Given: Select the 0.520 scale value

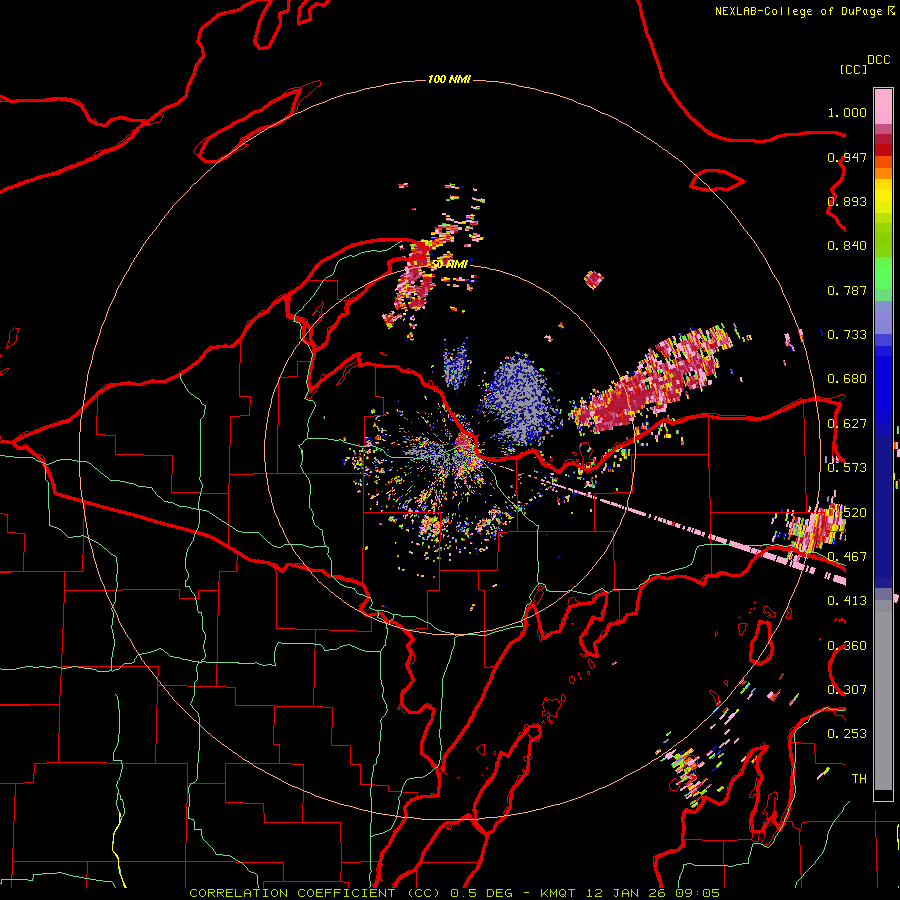Looking at the screenshot, I should 847,512.
